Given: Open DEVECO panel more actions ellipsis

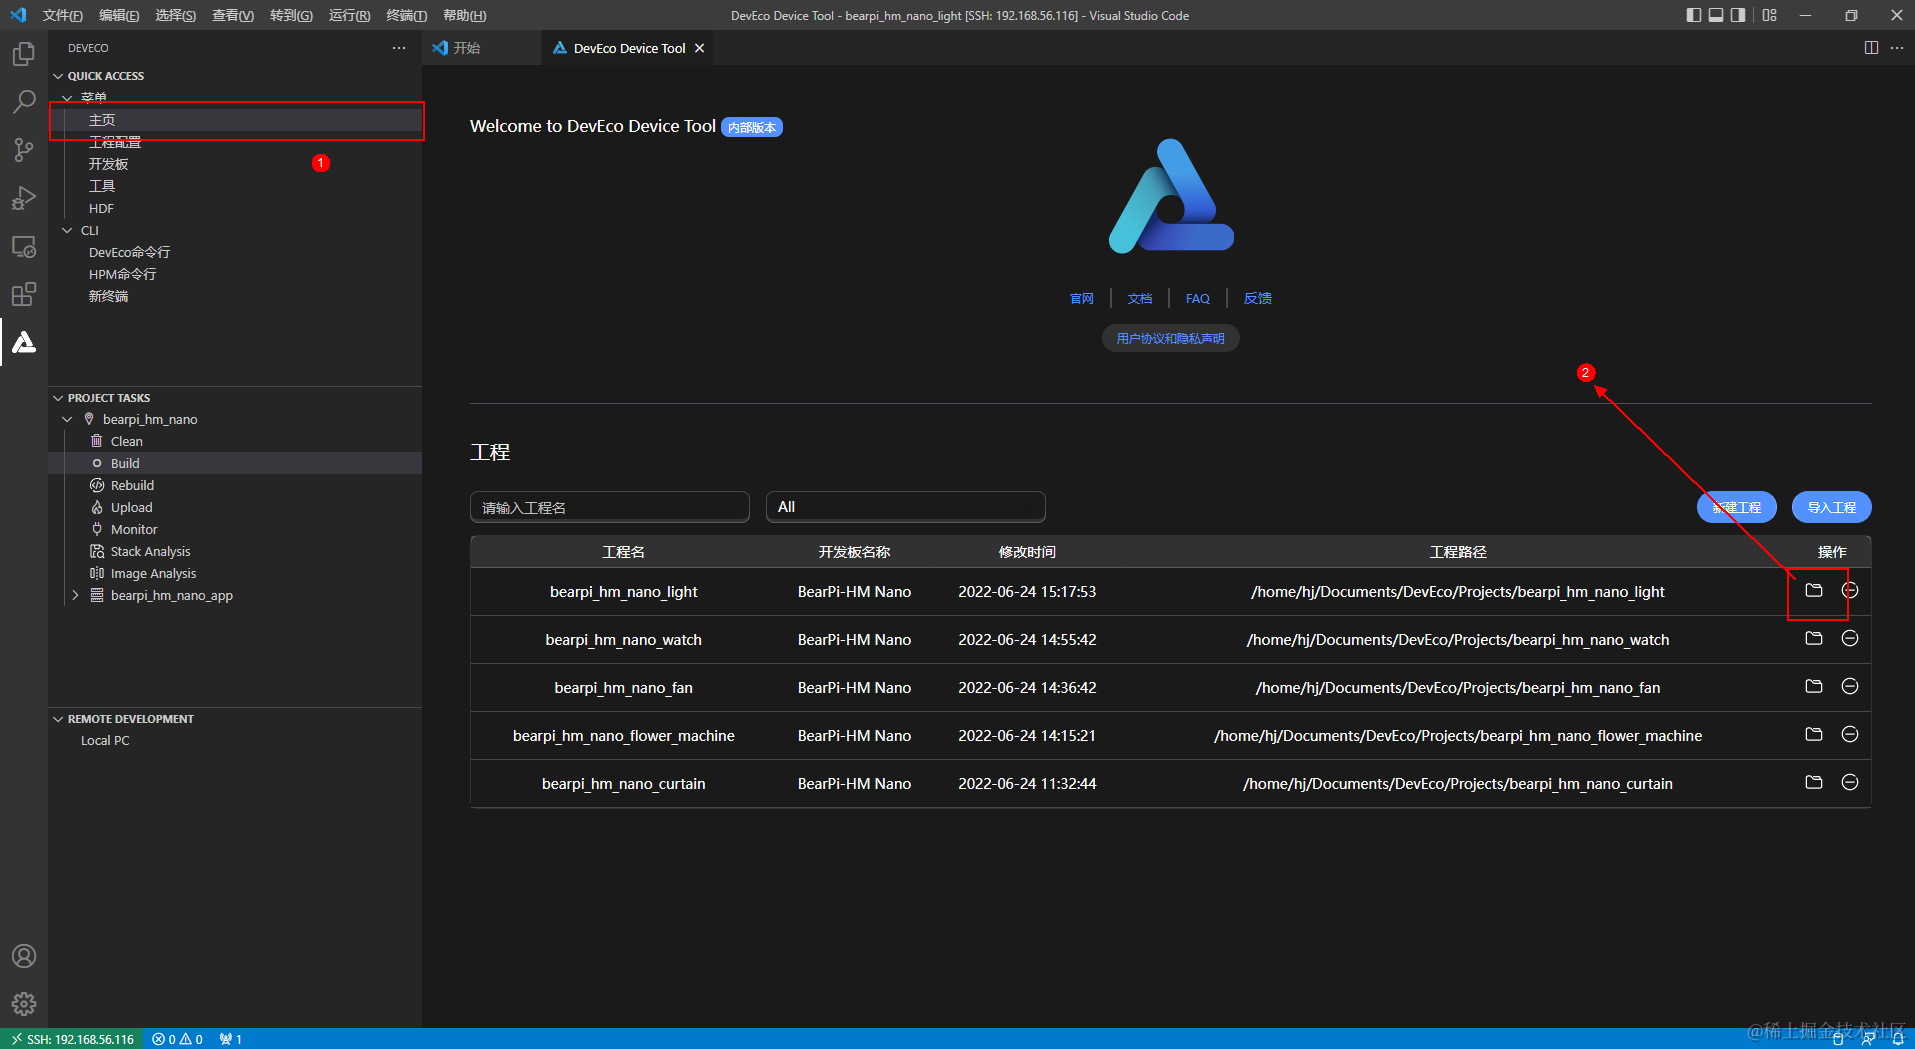Looking at the screenshot, I should pos(399,48).
